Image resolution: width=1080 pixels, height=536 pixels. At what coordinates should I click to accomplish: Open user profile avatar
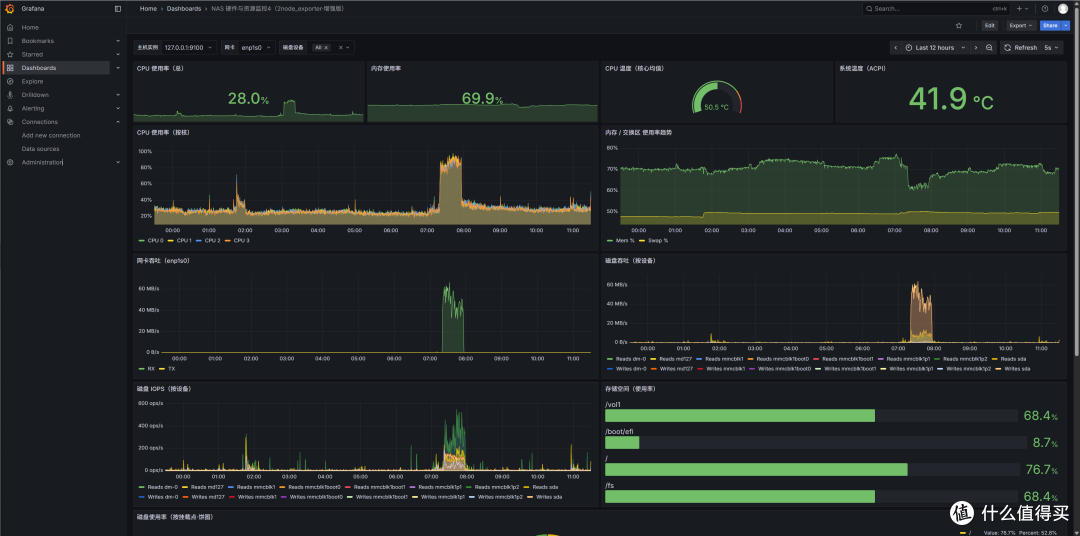coord(1063,9)
